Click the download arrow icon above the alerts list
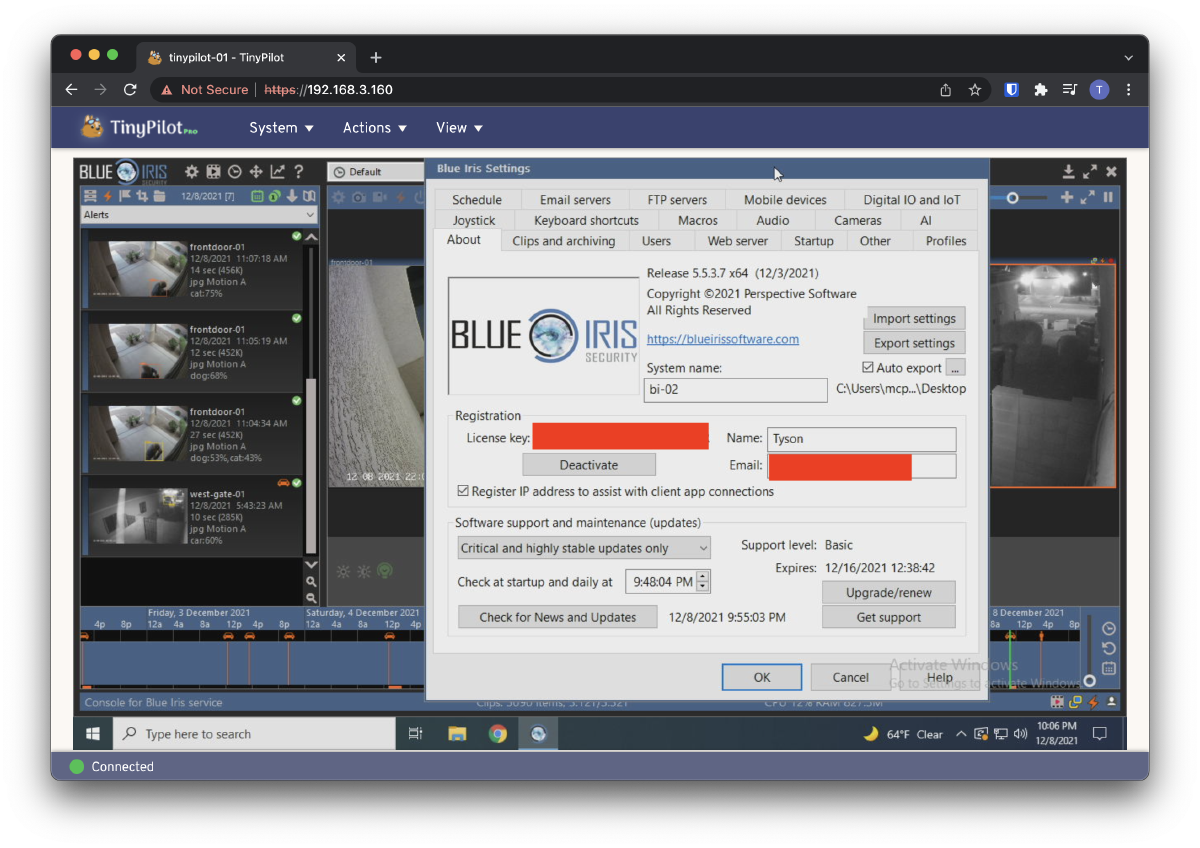 pyautogui.click(x=293, y=196)
